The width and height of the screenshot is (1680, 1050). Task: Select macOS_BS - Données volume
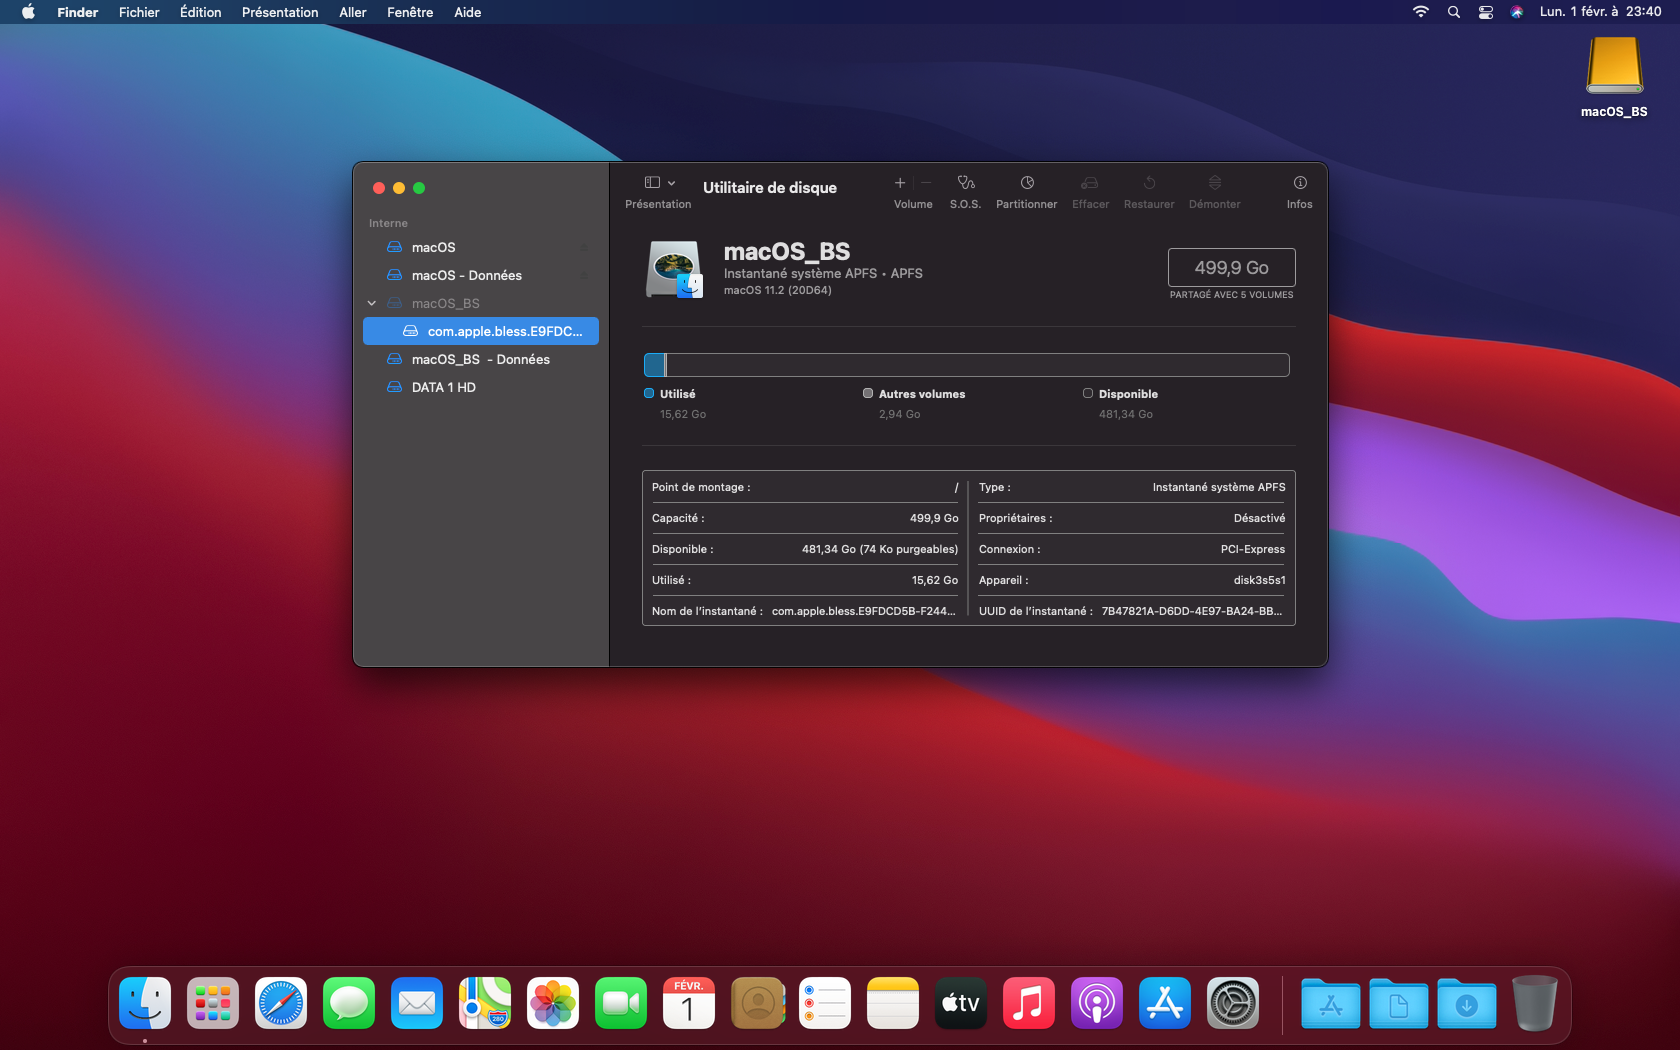coord(481,359)
